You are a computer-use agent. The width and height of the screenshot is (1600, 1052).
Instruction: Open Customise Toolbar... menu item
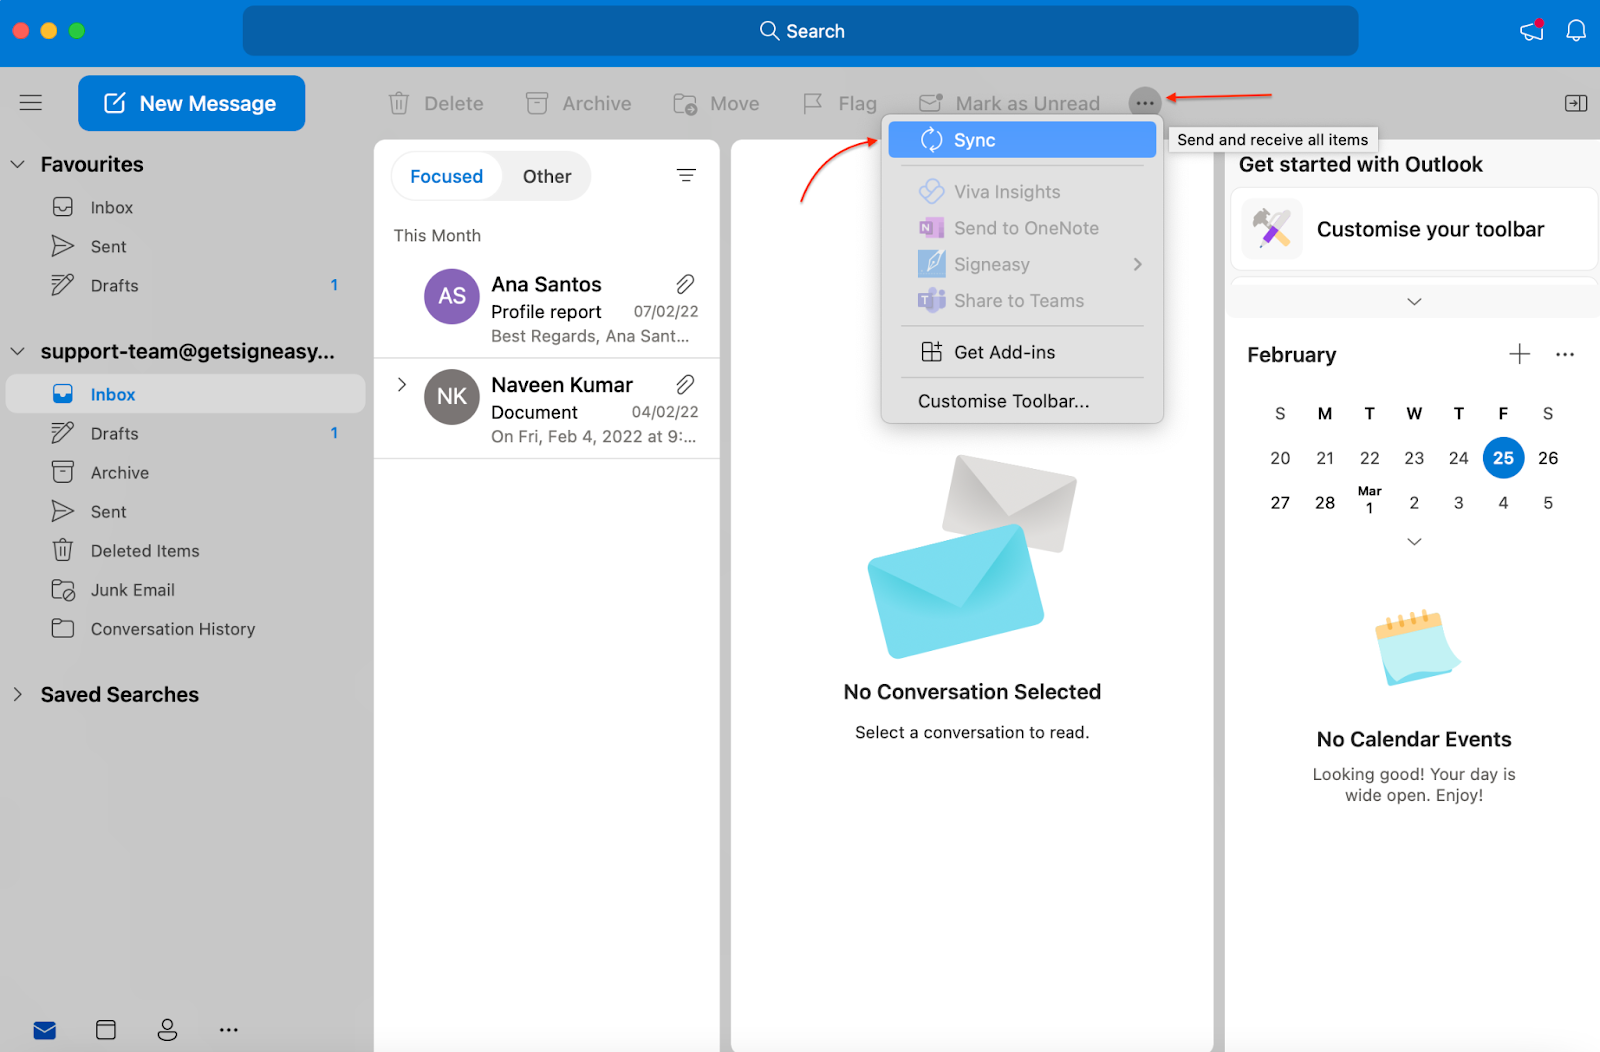click(1022, 401)
